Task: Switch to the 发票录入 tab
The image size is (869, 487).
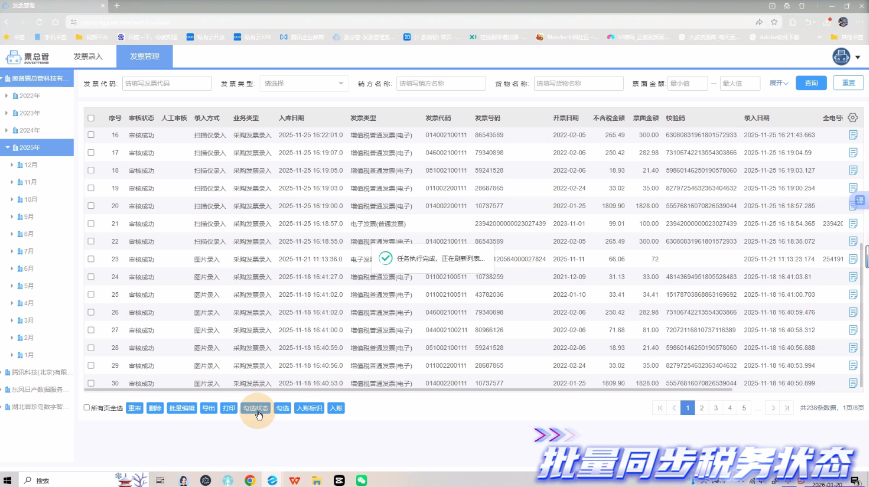Action: coord(88,57)
